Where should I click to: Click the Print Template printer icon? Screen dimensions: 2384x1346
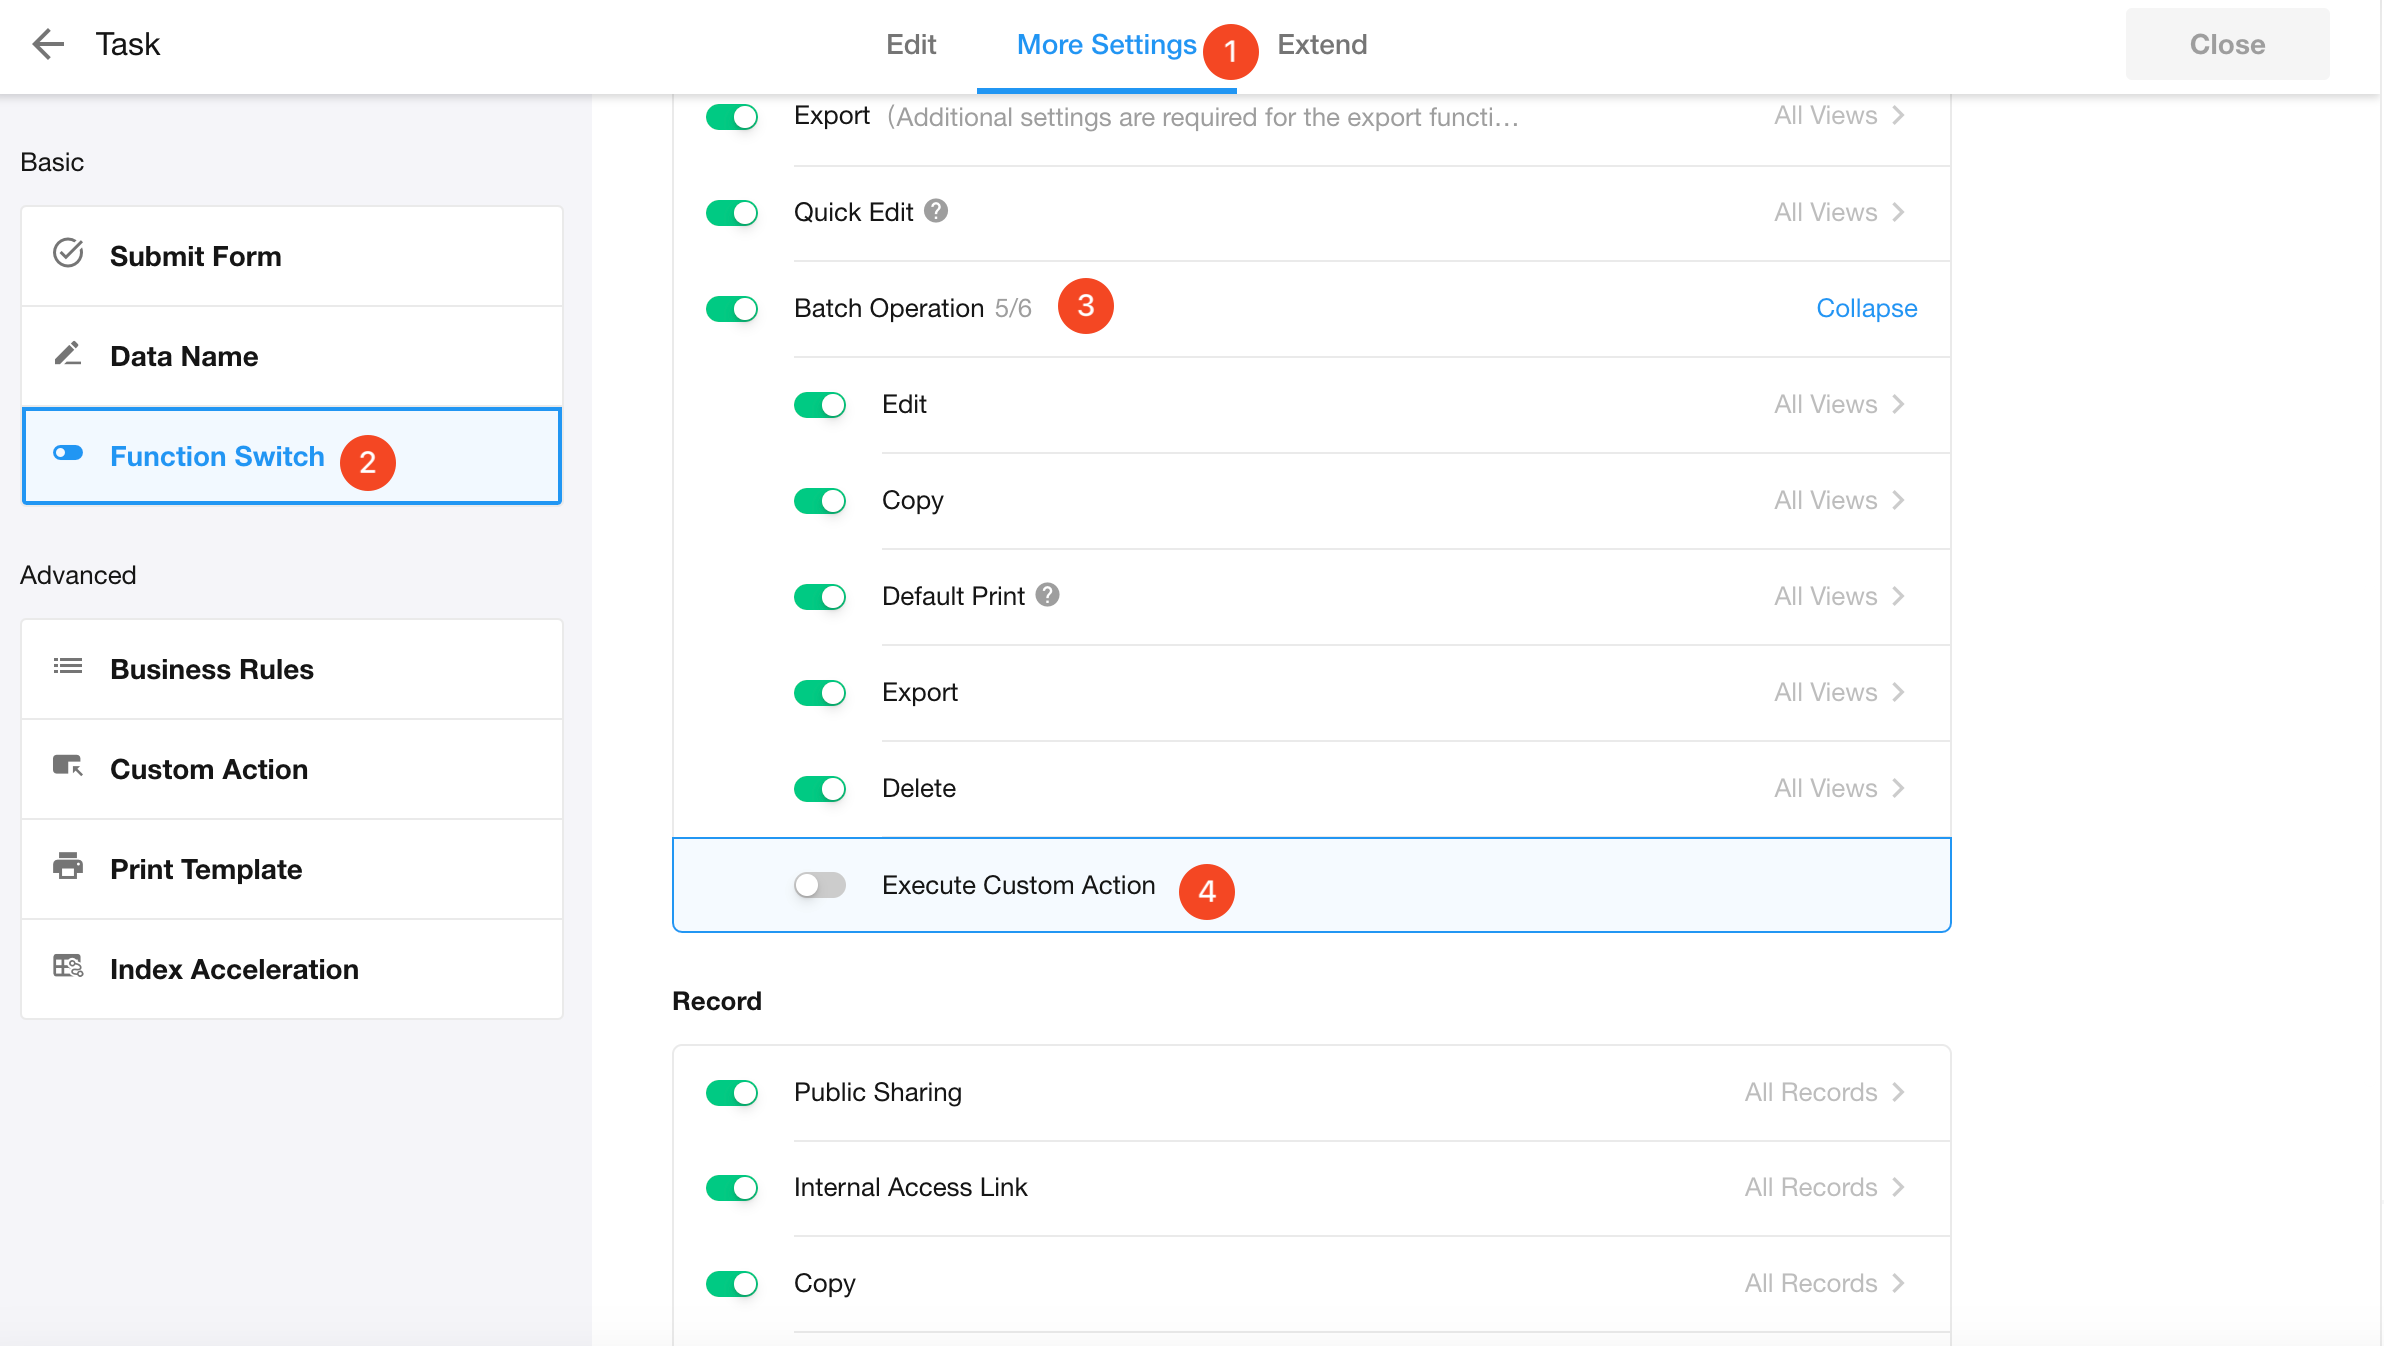[x=68, y=867]
